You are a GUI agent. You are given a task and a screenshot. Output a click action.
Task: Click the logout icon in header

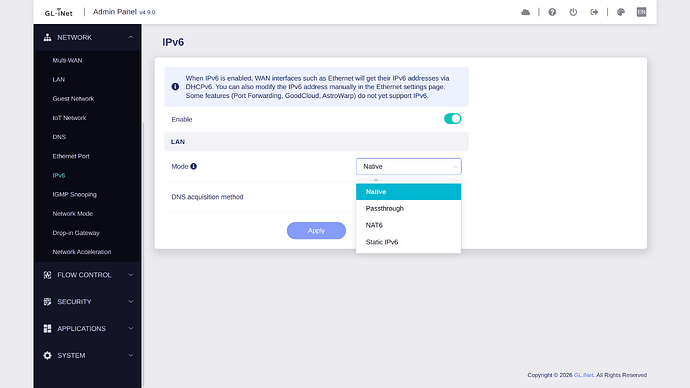594,12
